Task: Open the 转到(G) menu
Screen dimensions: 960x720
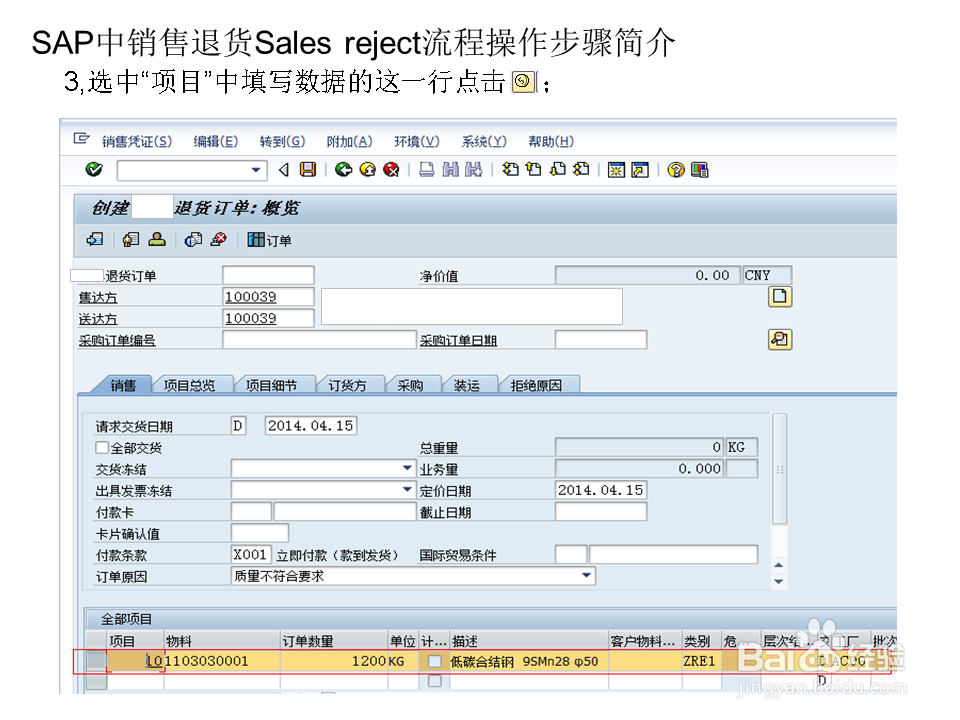Action: [x=282, y=141]
